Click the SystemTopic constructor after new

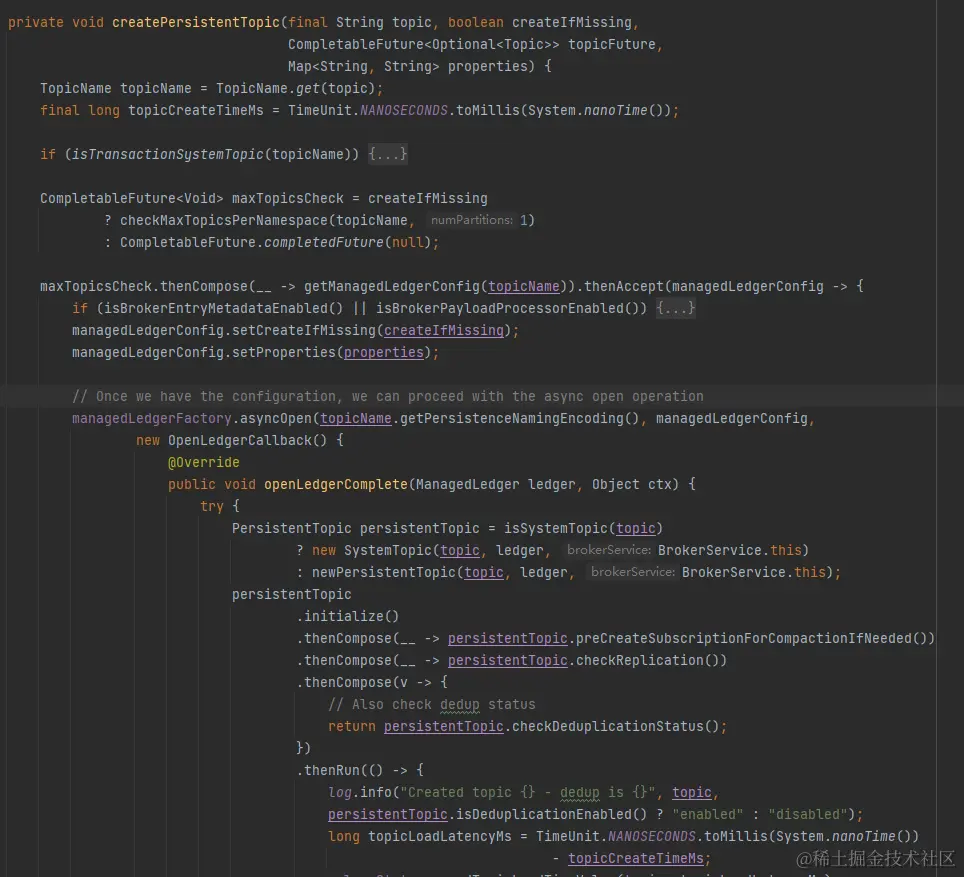[x=388, y=550]
